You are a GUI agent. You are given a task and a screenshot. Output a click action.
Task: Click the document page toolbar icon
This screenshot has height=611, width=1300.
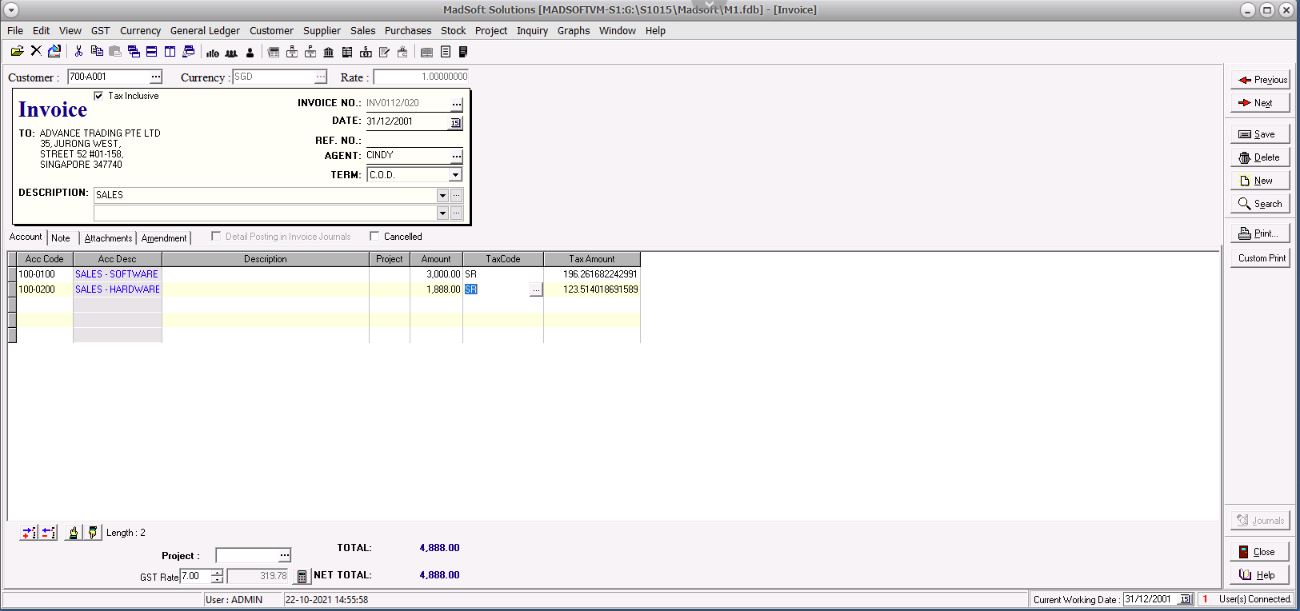point(446,50)
